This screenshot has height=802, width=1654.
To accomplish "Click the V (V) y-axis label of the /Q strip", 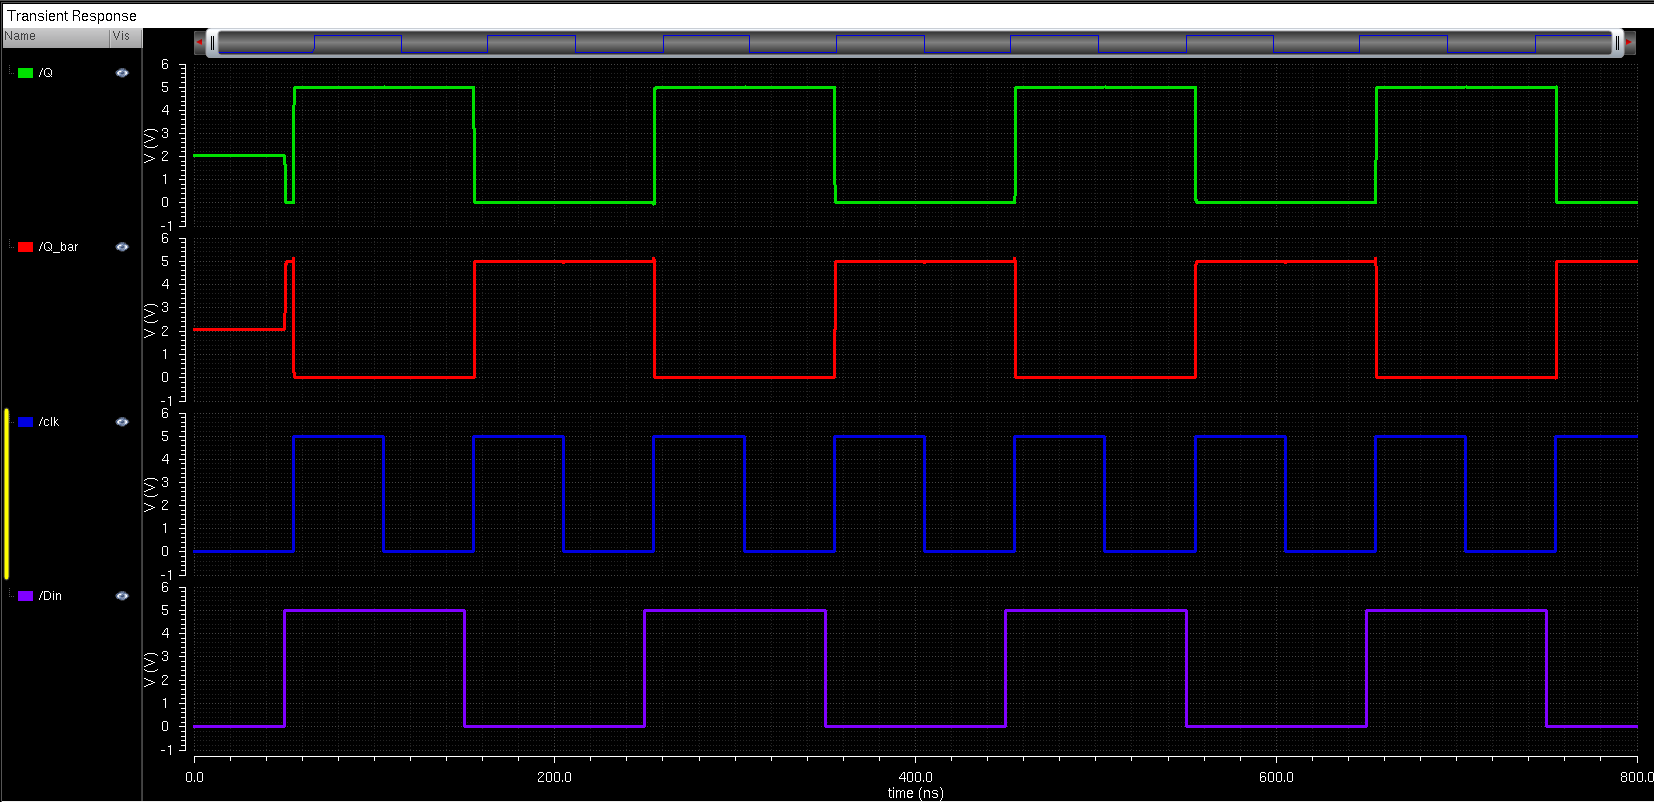I will (x=150, y=145).
